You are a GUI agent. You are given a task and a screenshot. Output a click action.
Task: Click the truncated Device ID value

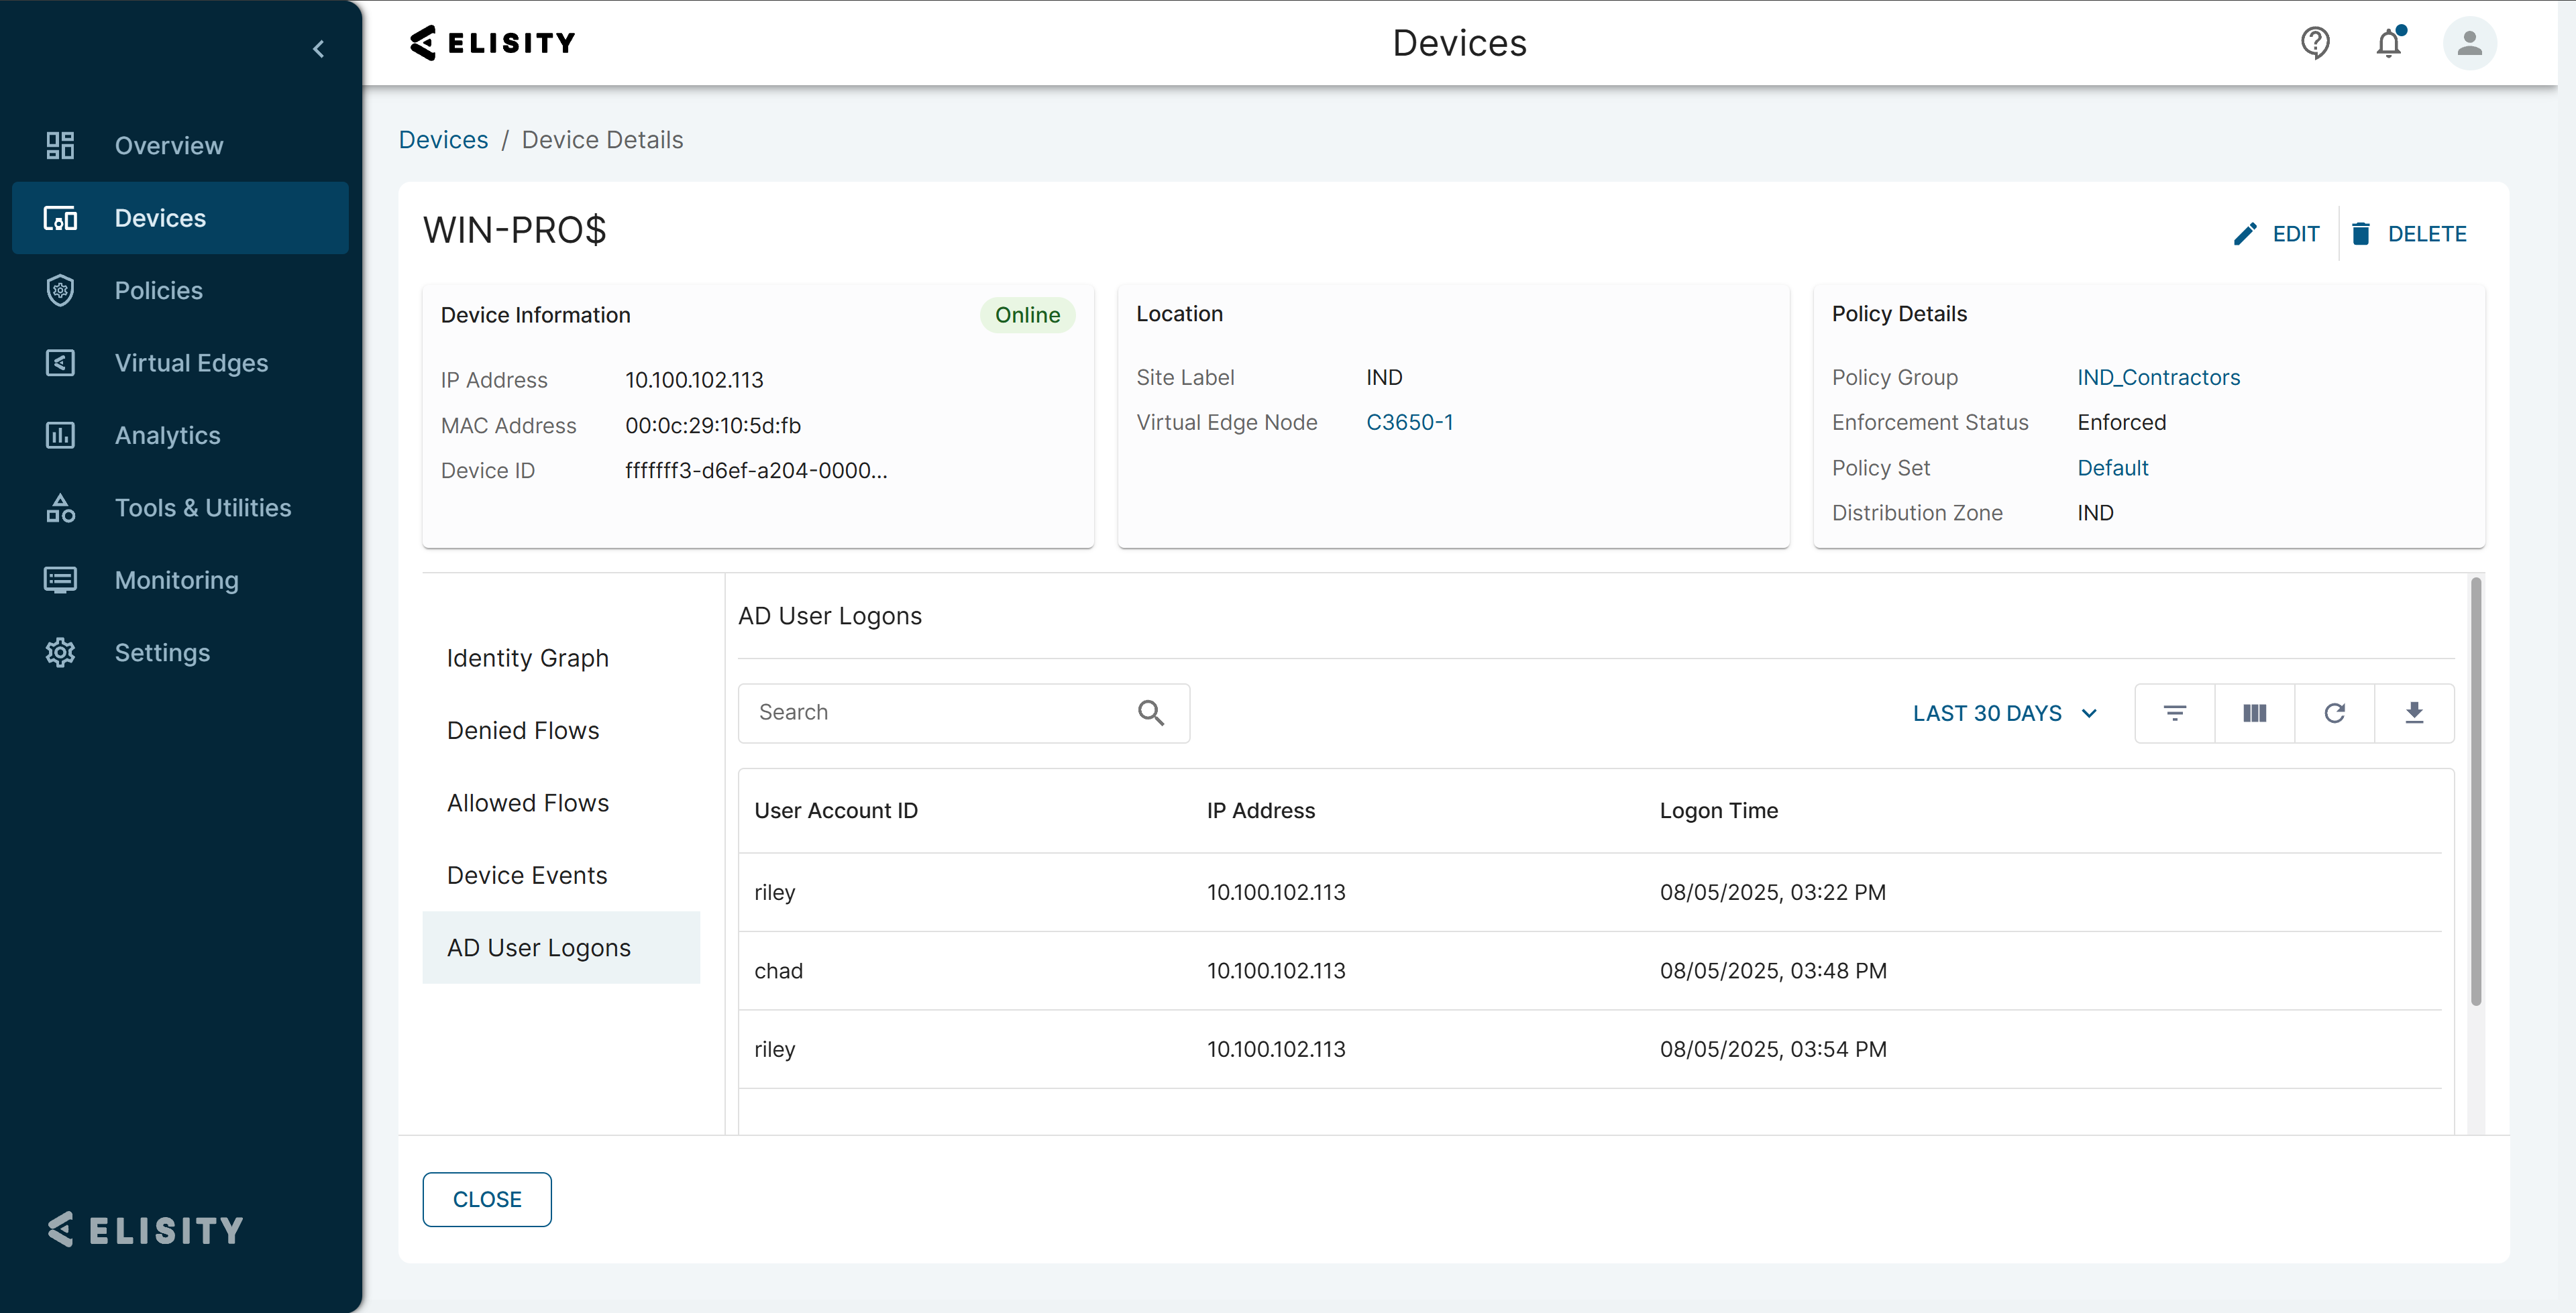pyautogui.click(x=756, y=471)
